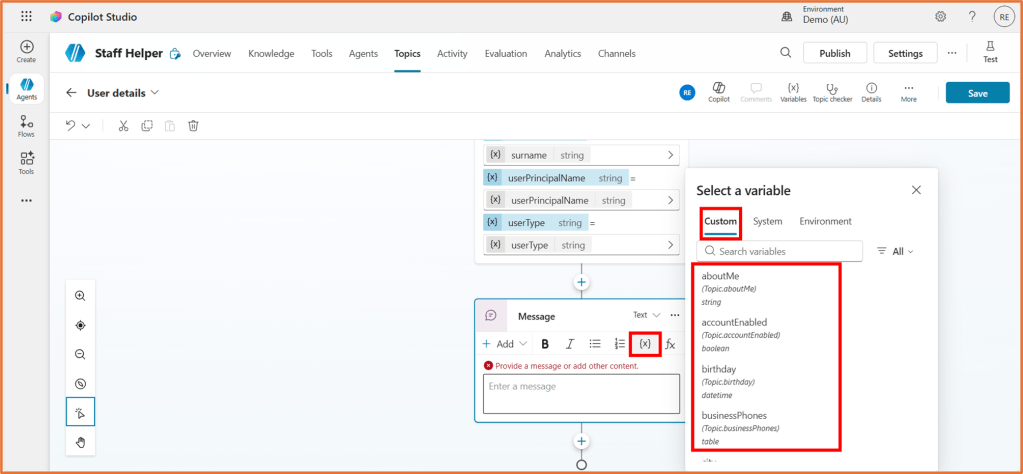Screen dimensions: 1023x474
Task: Open the Test pane flask icon
Action: [990, 52]
